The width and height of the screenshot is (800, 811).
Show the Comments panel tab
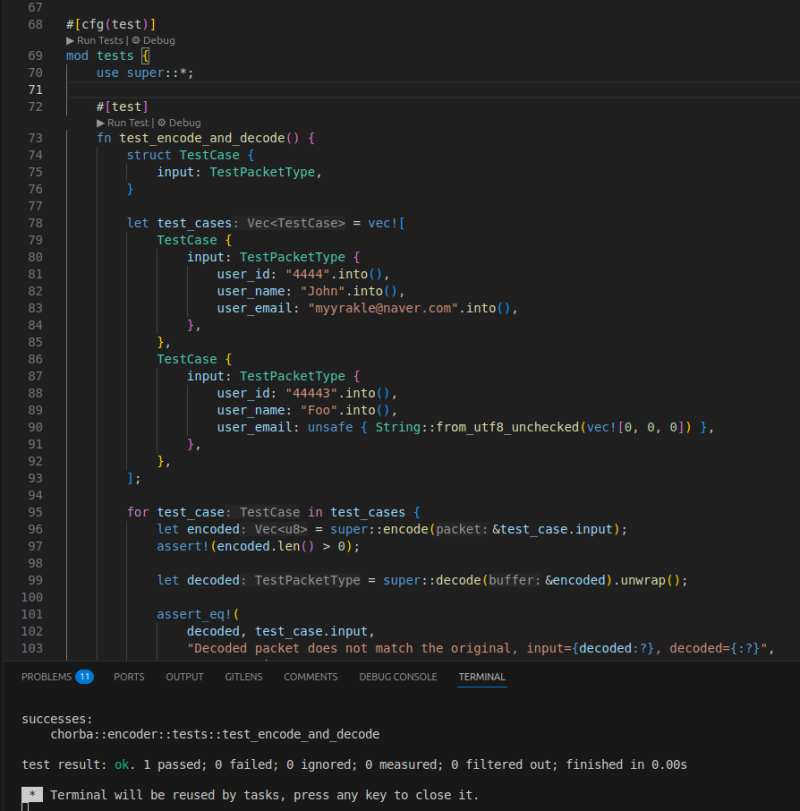pos(310,677)
